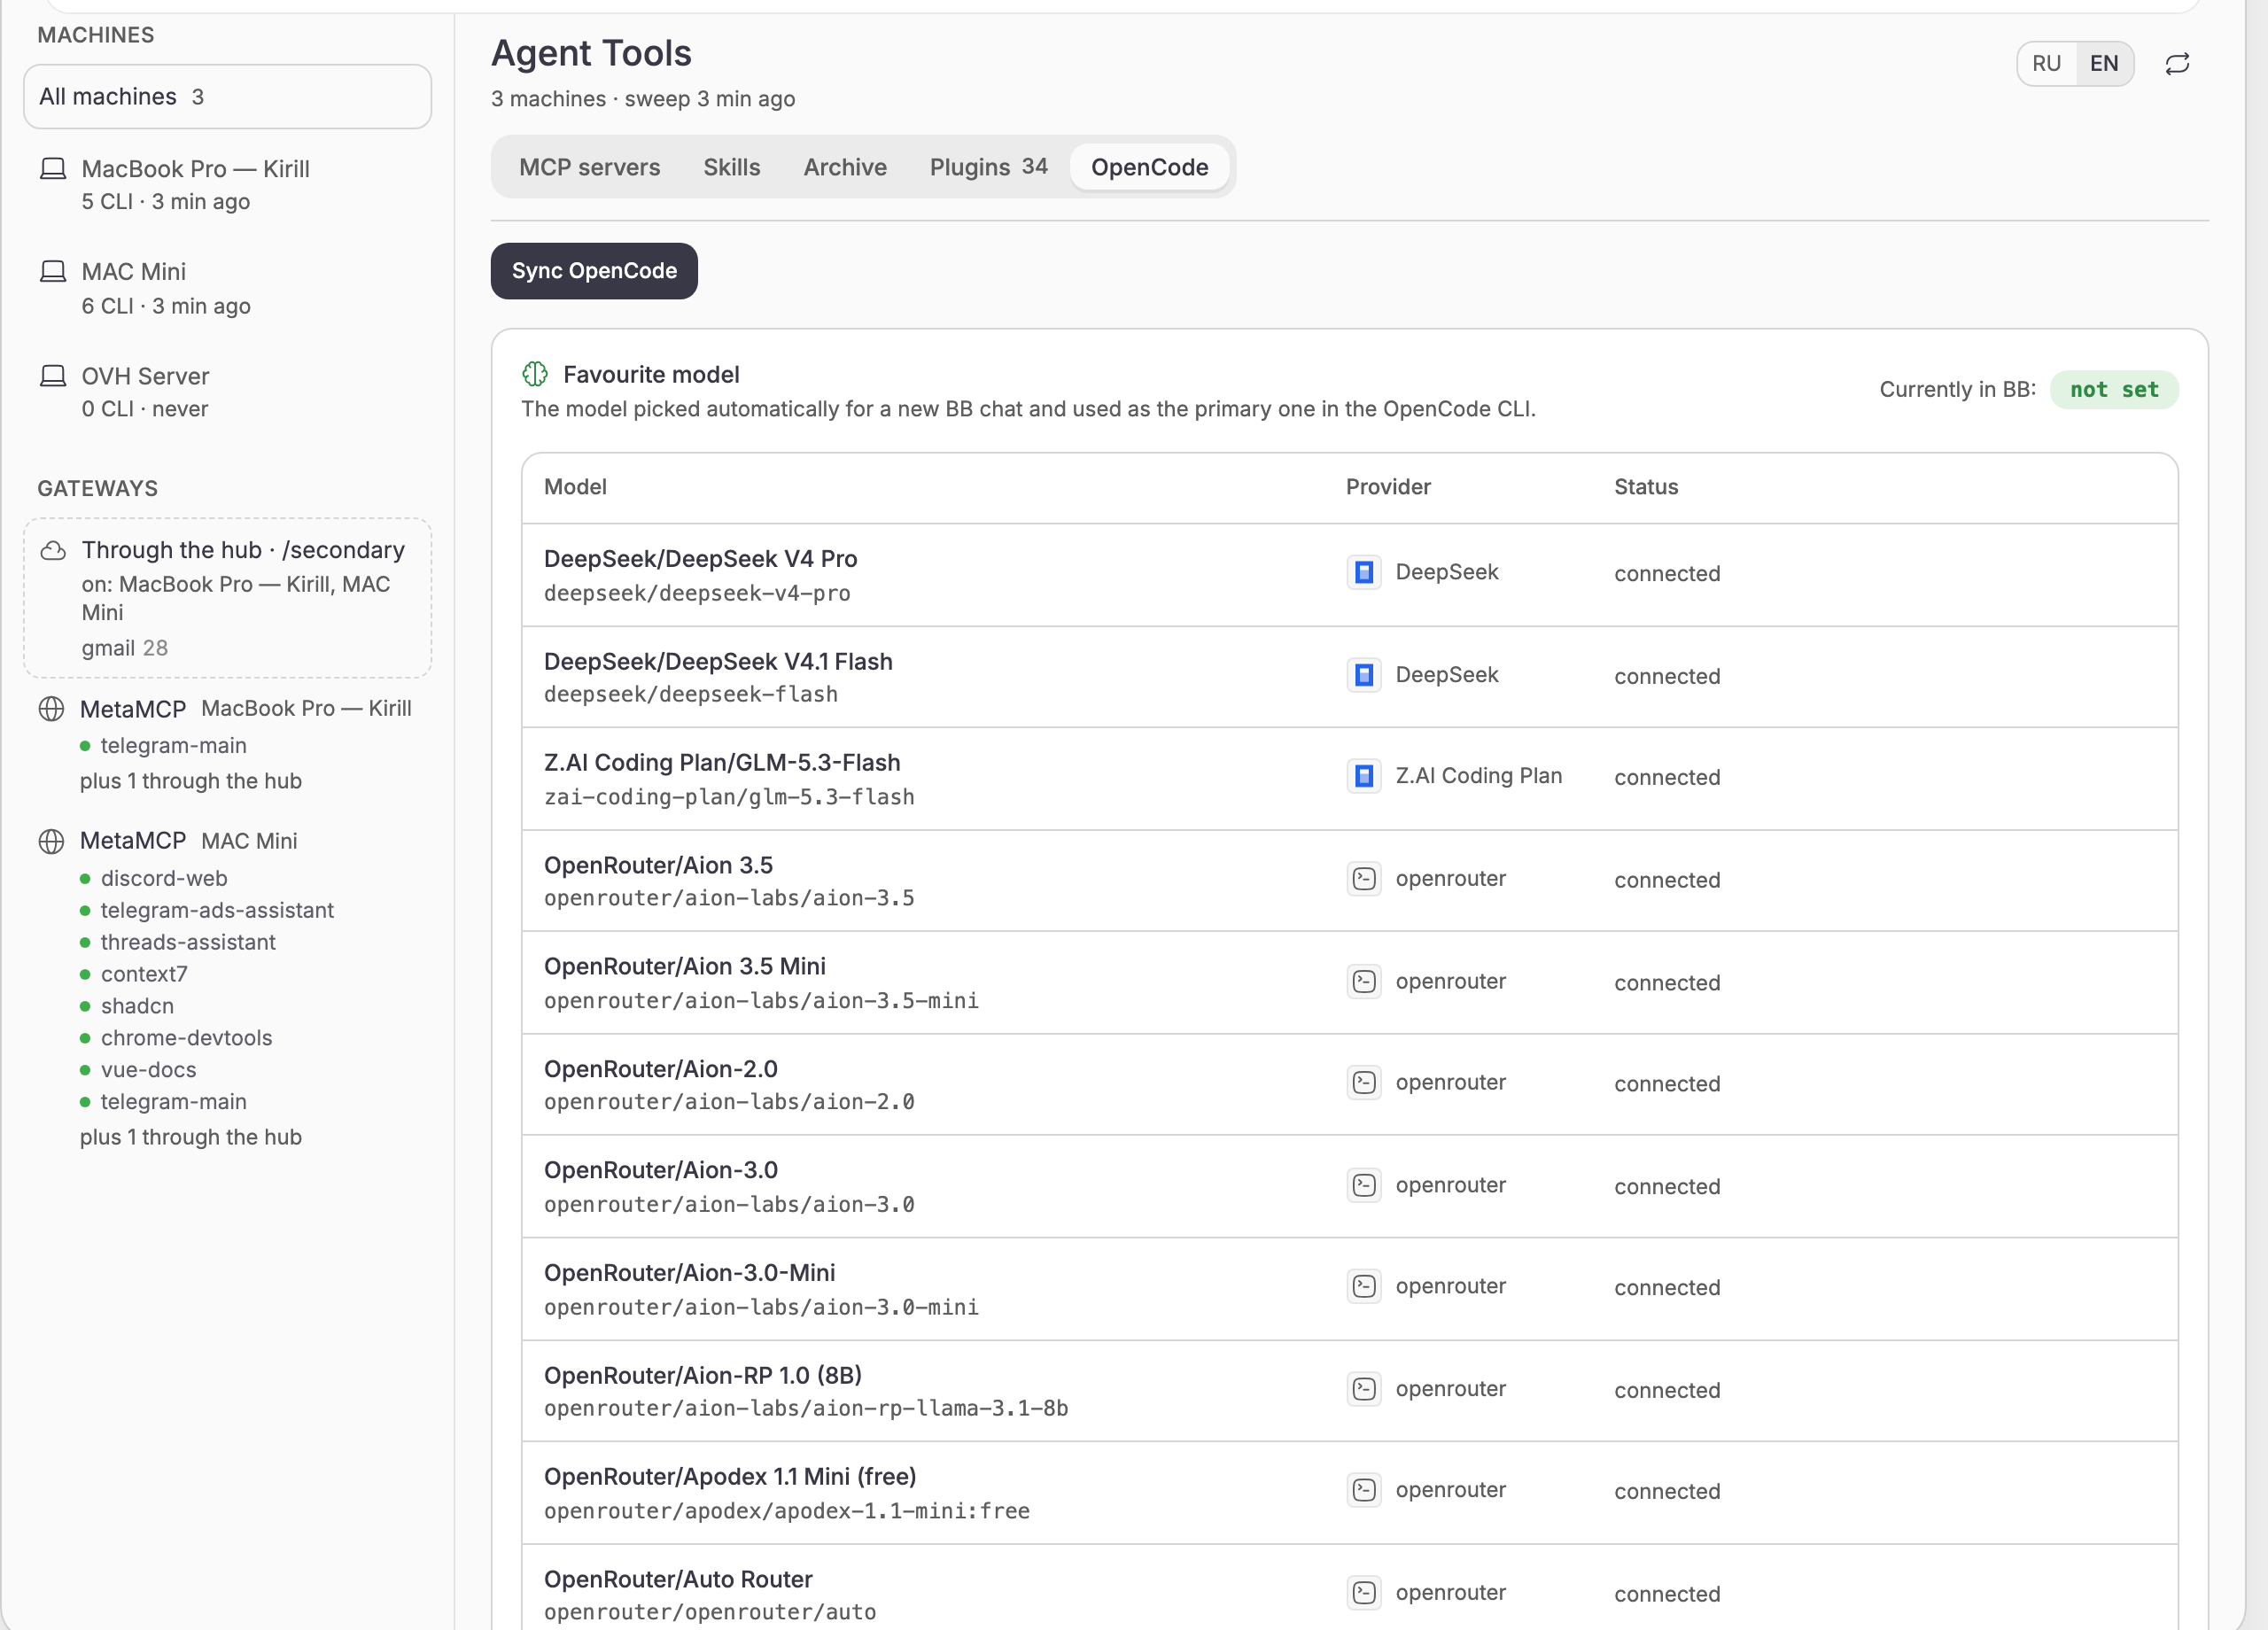
Task: Open the Plugins tab
Action: (988, 167)
